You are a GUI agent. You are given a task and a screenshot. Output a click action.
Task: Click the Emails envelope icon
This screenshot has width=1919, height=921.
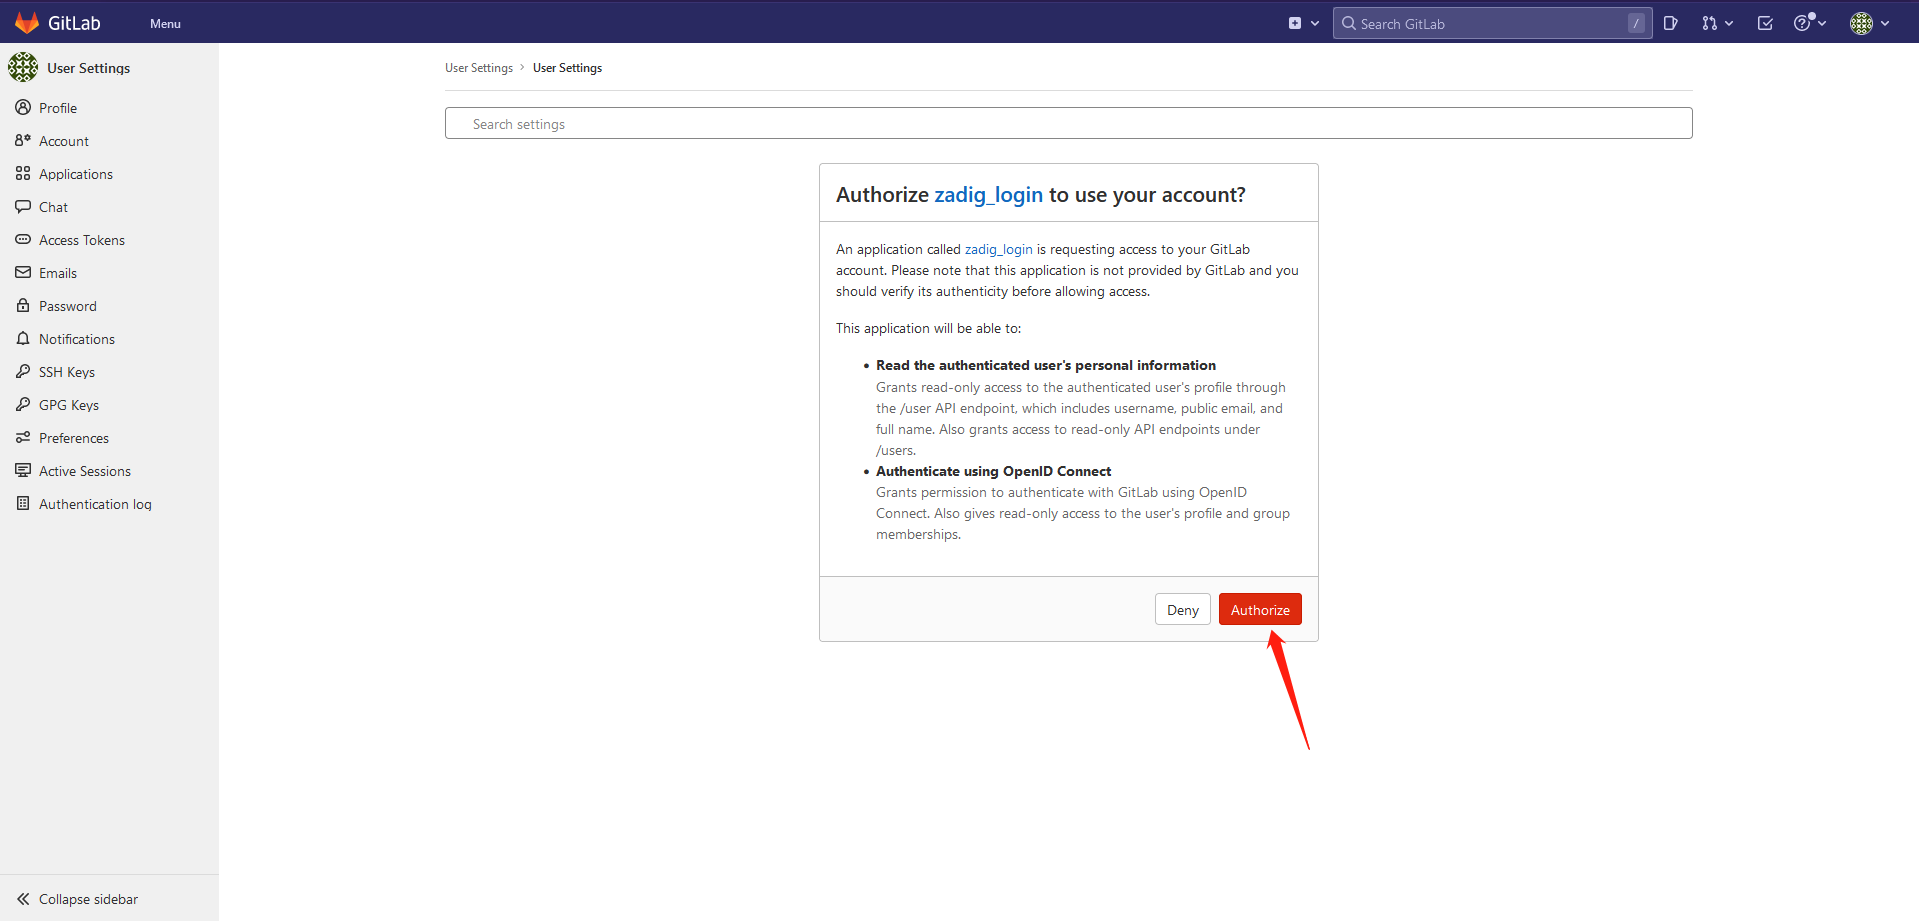click(23, 272)
